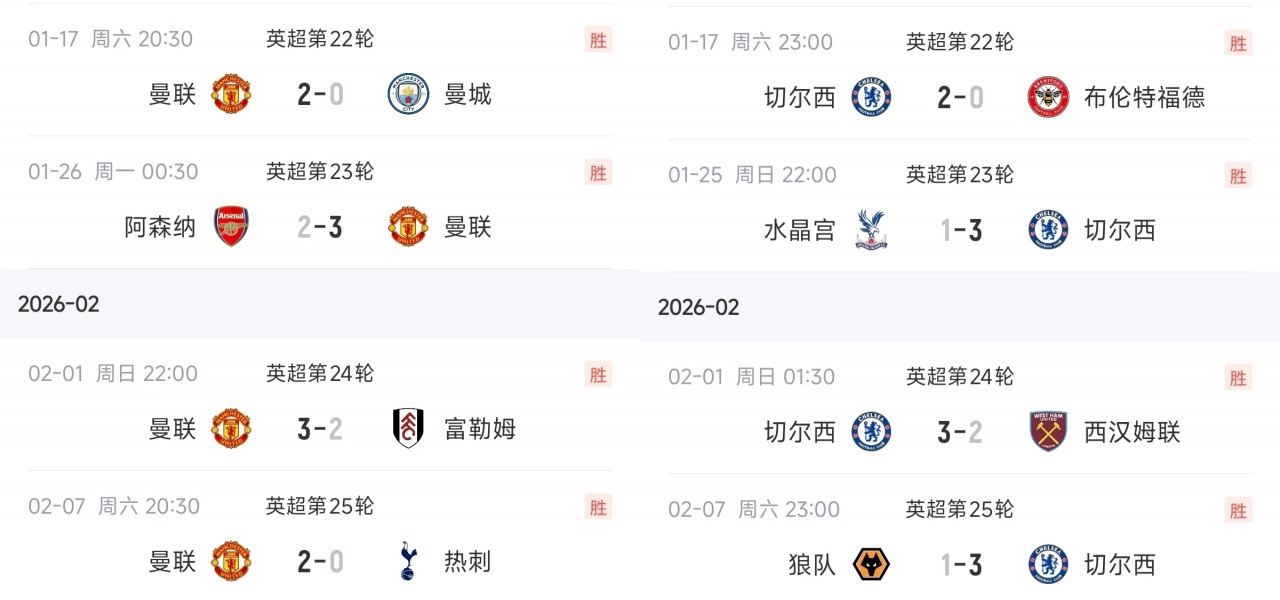Select the Fulham club crest
This screenshot has height=600, width=1280.
coord(408,429)
